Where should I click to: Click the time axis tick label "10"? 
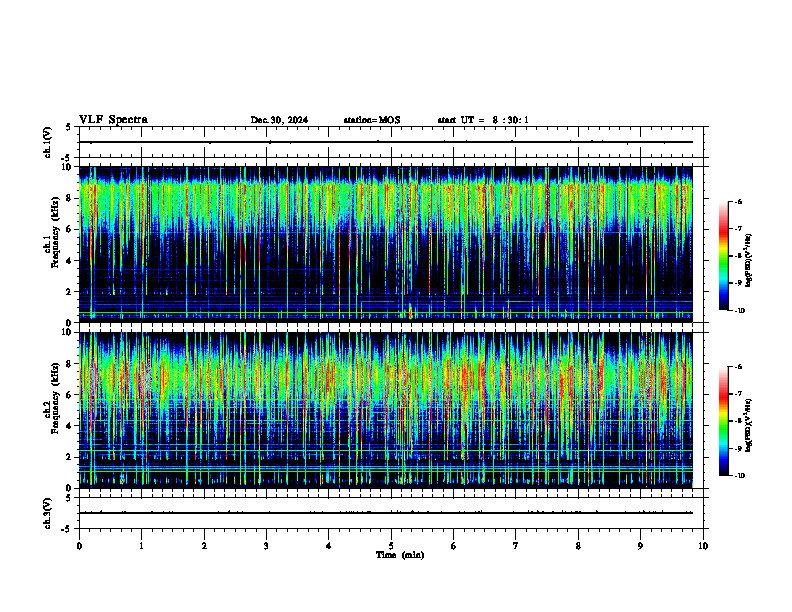point(703,546)
